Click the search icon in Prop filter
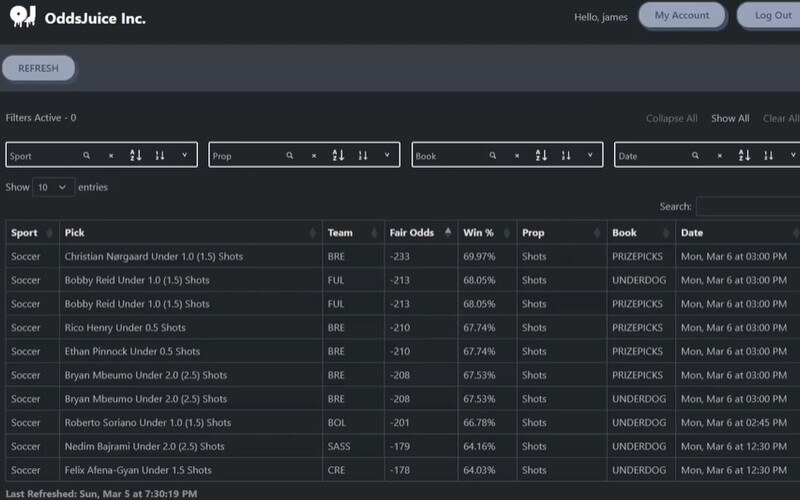The image size is (800, 500). point(289,155)
